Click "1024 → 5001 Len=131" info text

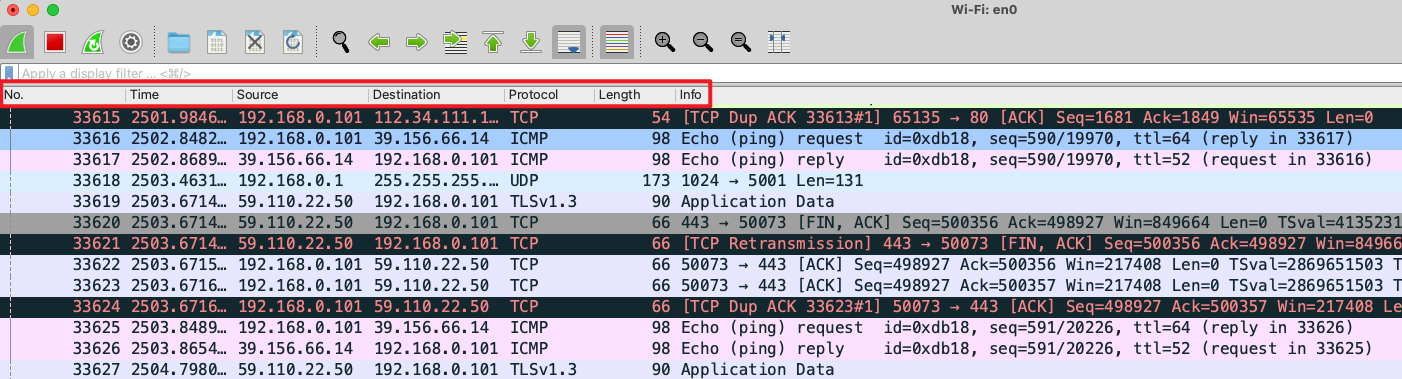pos(773,180)
